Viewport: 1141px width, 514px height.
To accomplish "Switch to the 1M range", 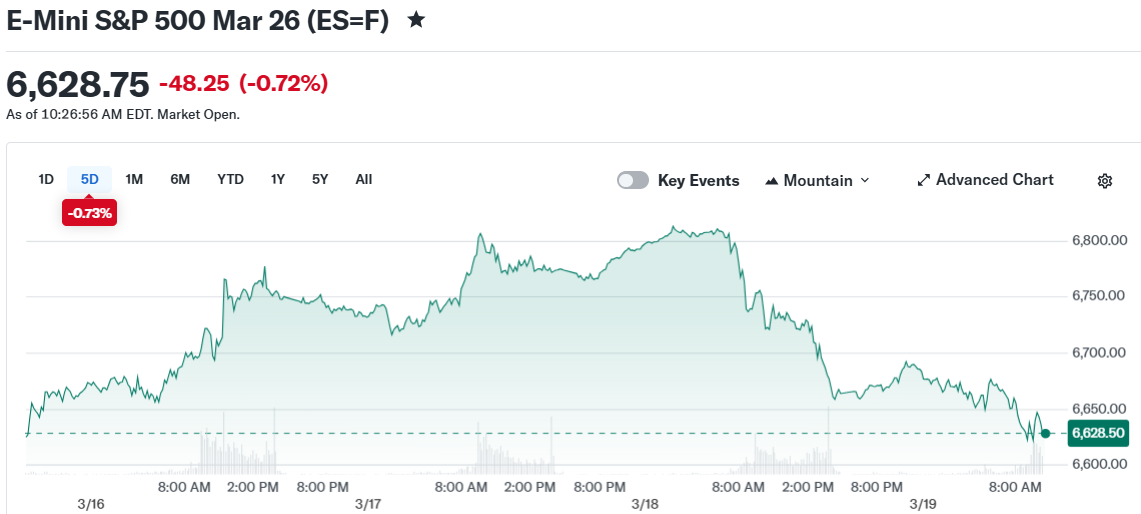I will click(134, 179).
